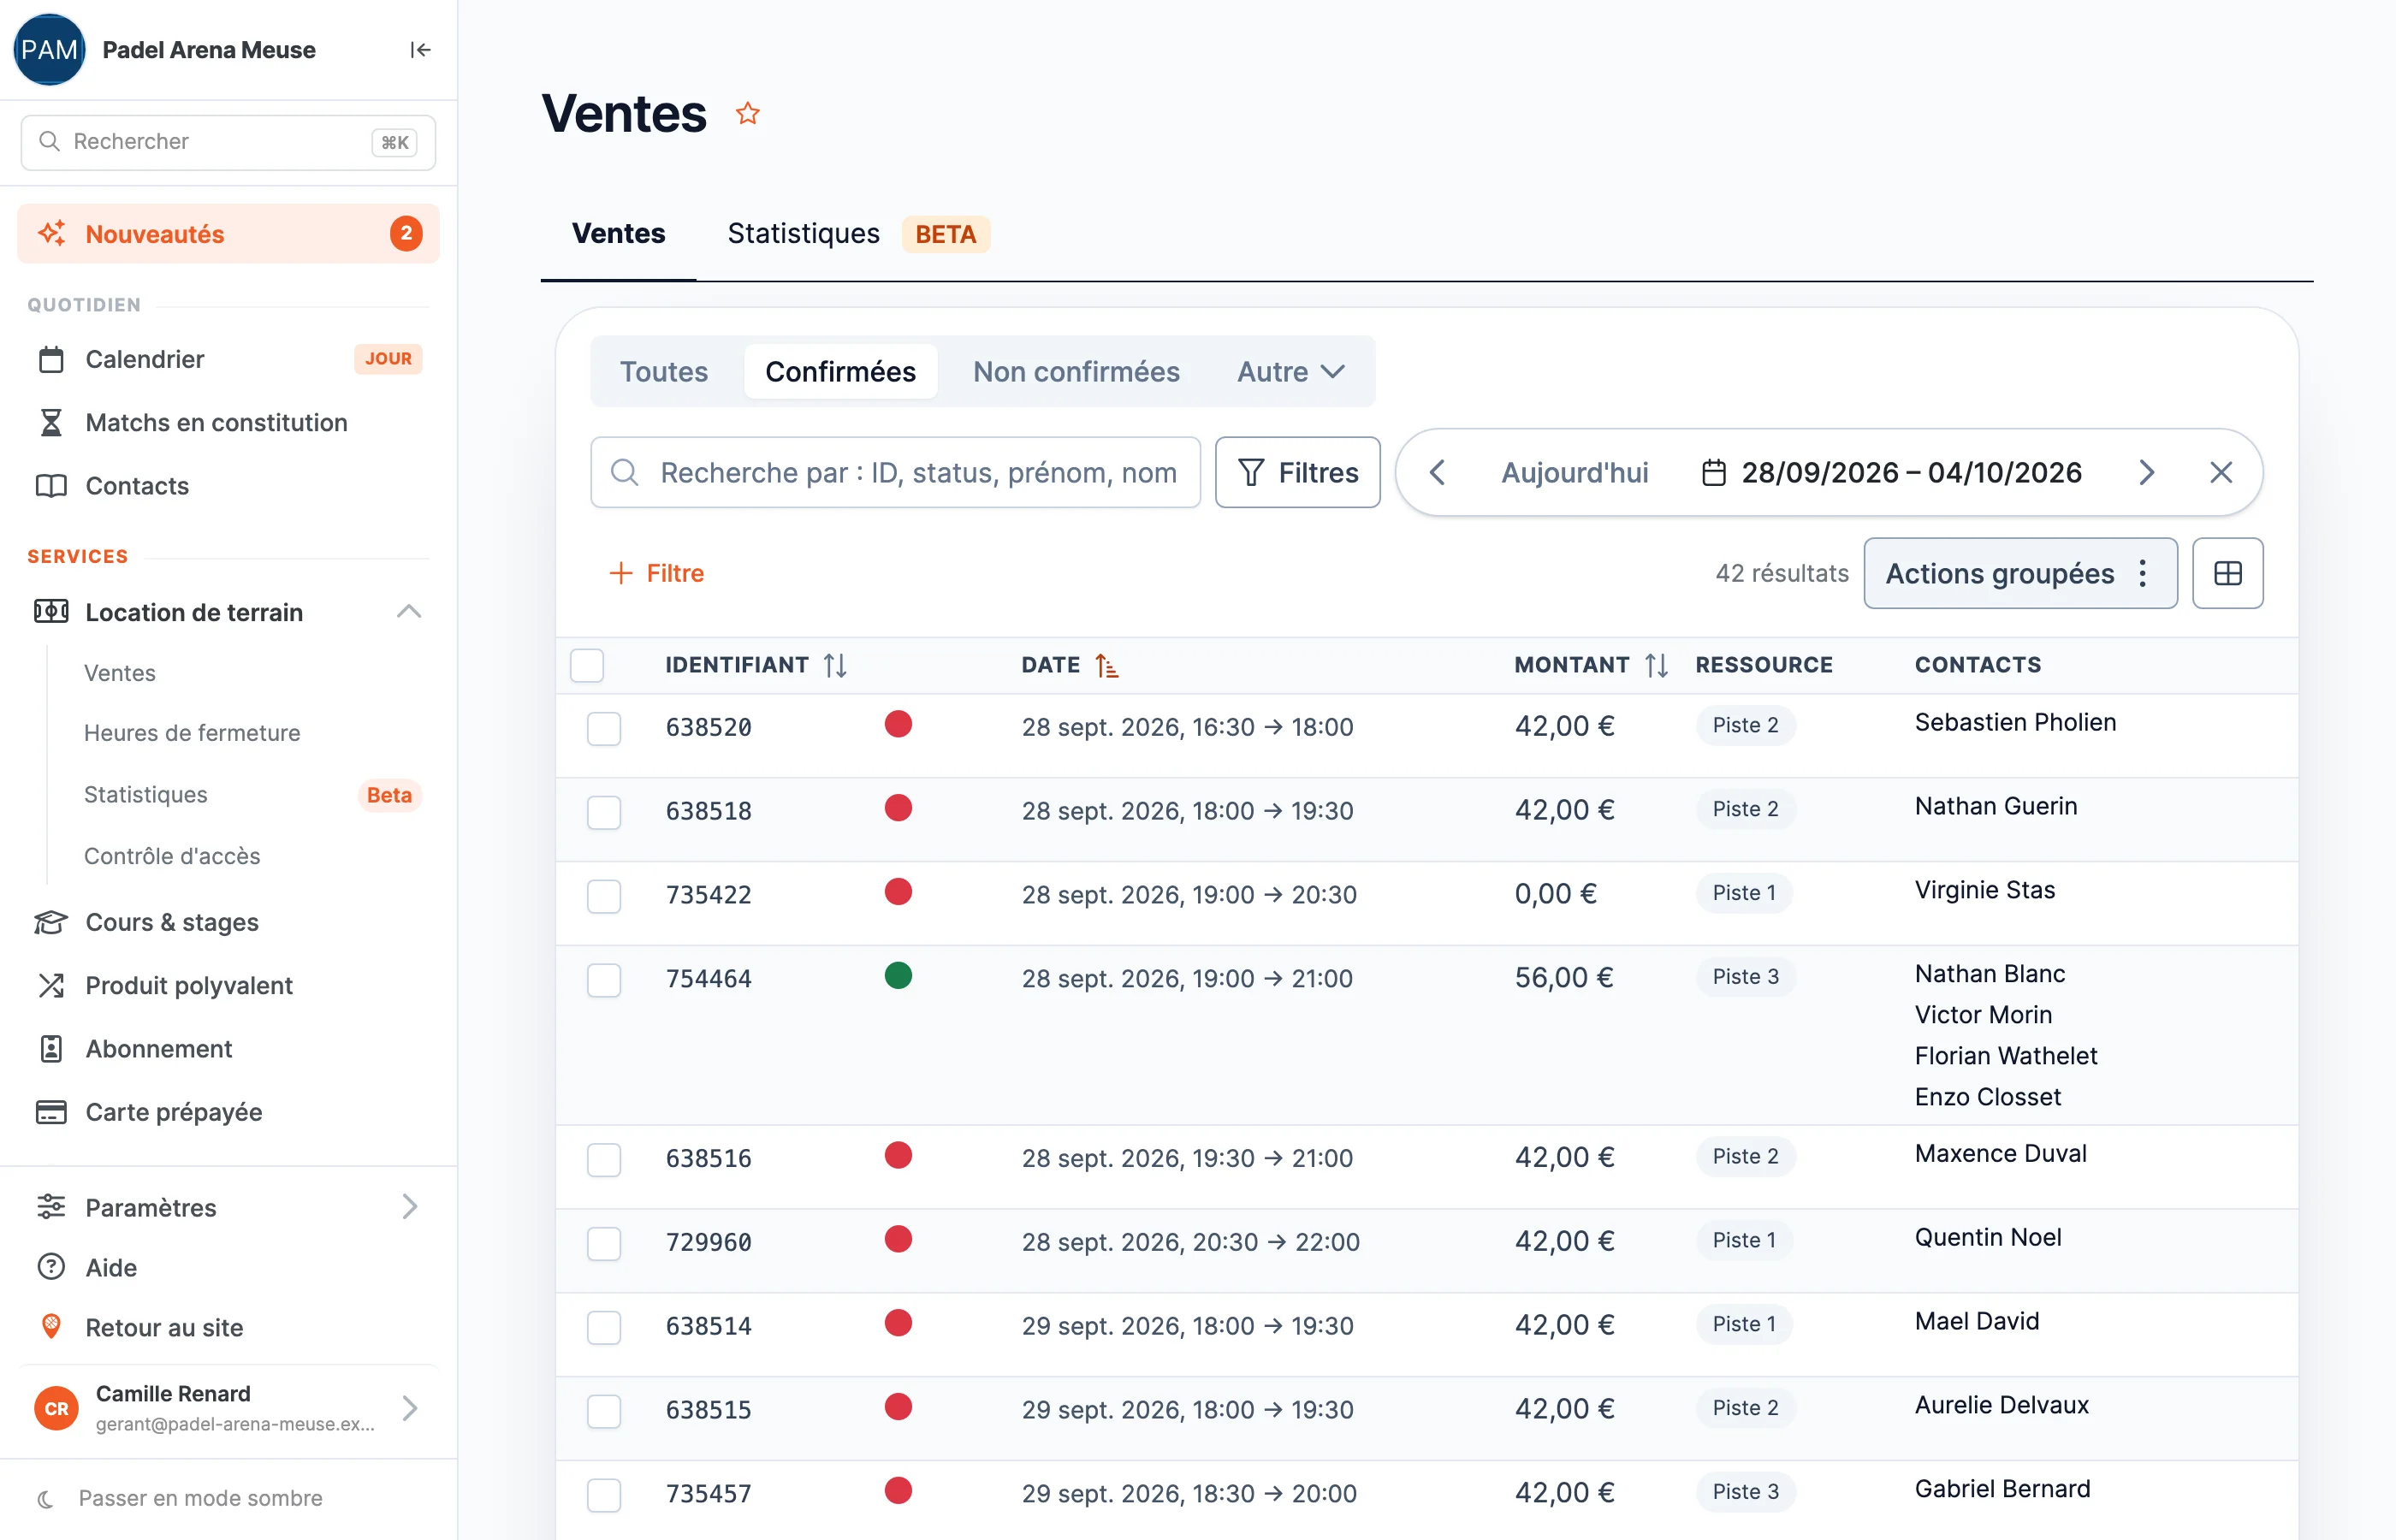Select the row checkbox for 754464
Viewport: 2396px width, 1540px height.
pos(604,980)
